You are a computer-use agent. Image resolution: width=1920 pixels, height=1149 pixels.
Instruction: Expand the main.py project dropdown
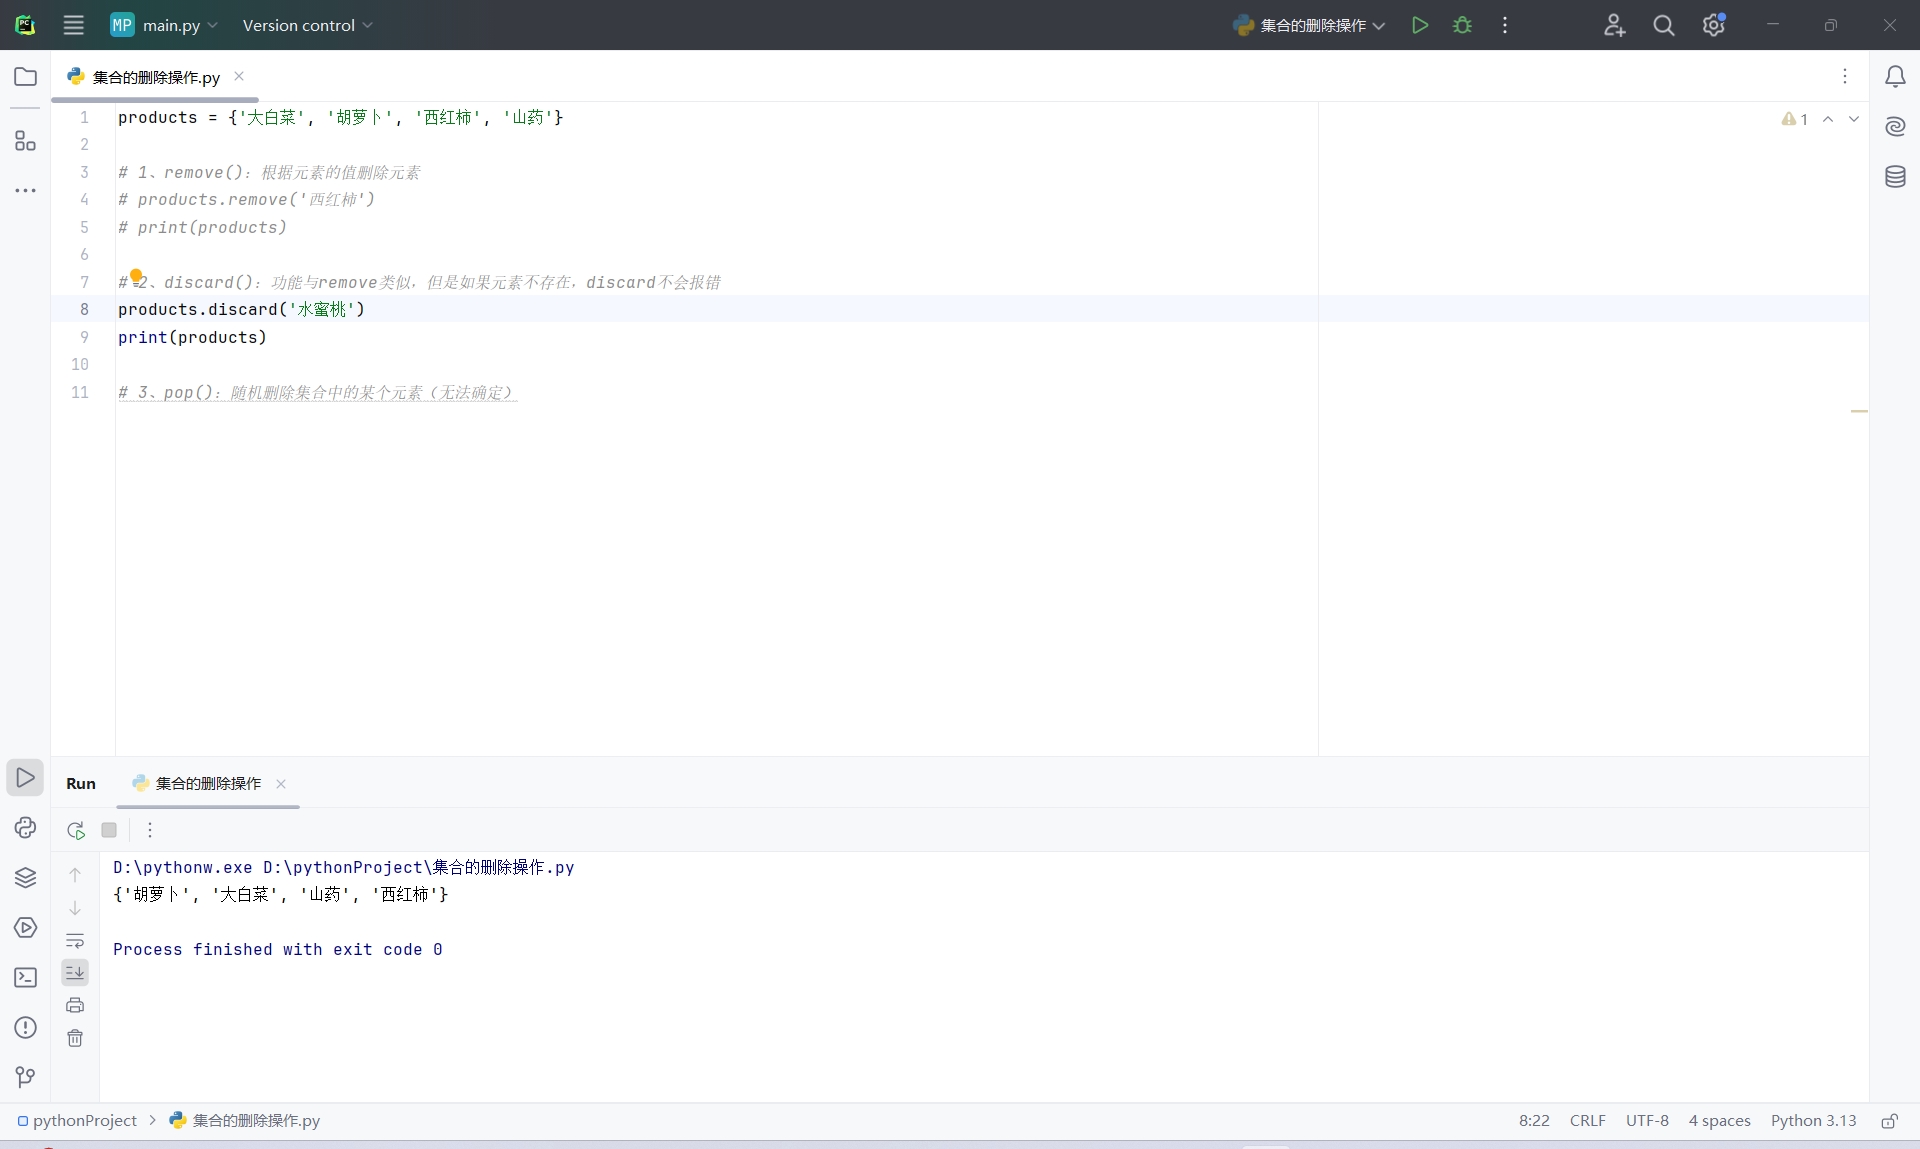tap(165, 25)
